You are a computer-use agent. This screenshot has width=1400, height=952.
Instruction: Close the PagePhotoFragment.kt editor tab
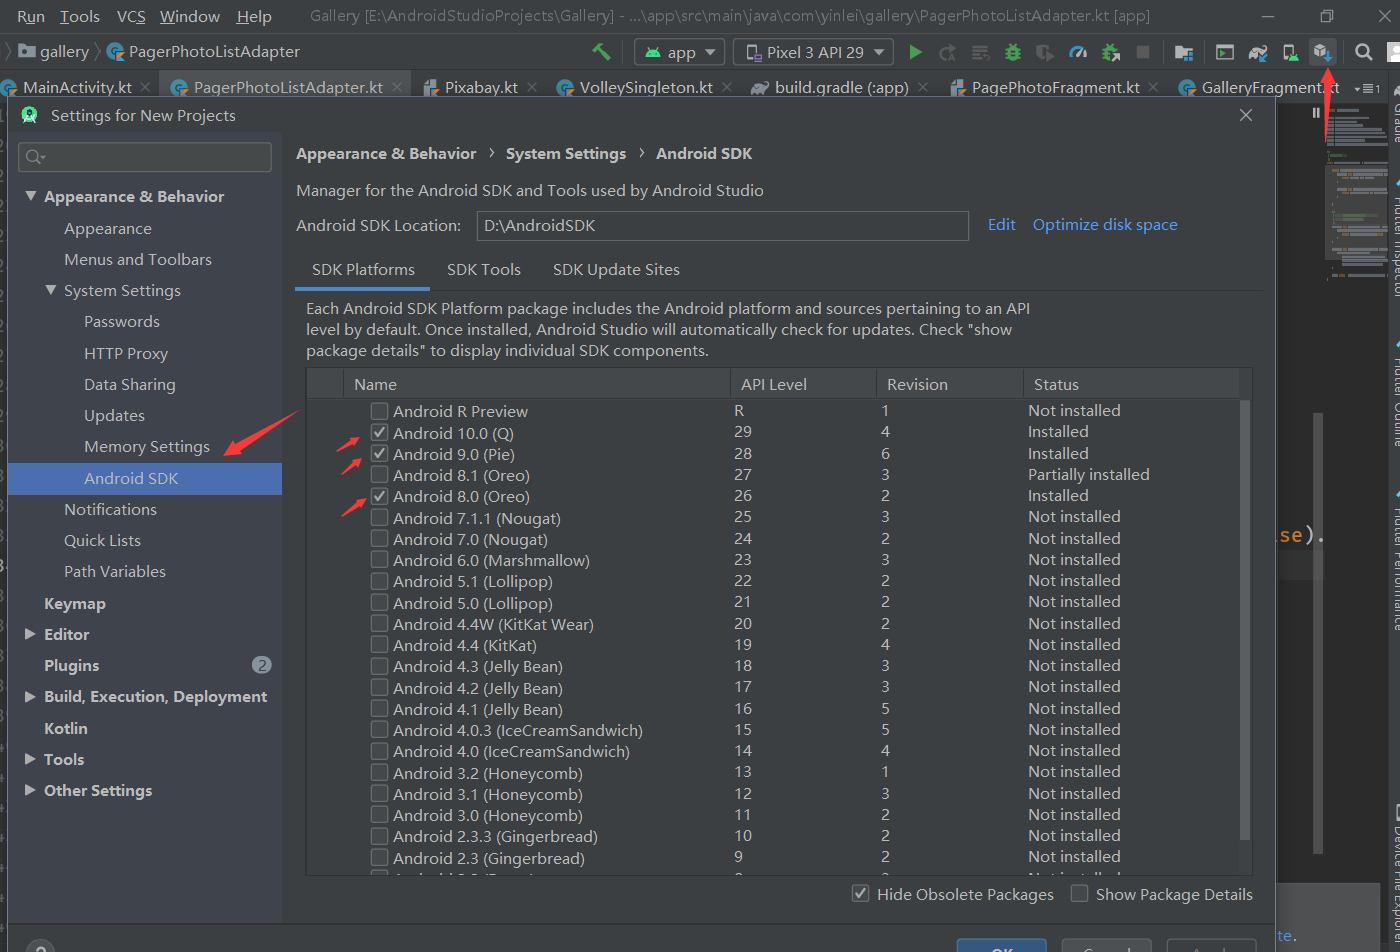click(x=1154, y=88)
